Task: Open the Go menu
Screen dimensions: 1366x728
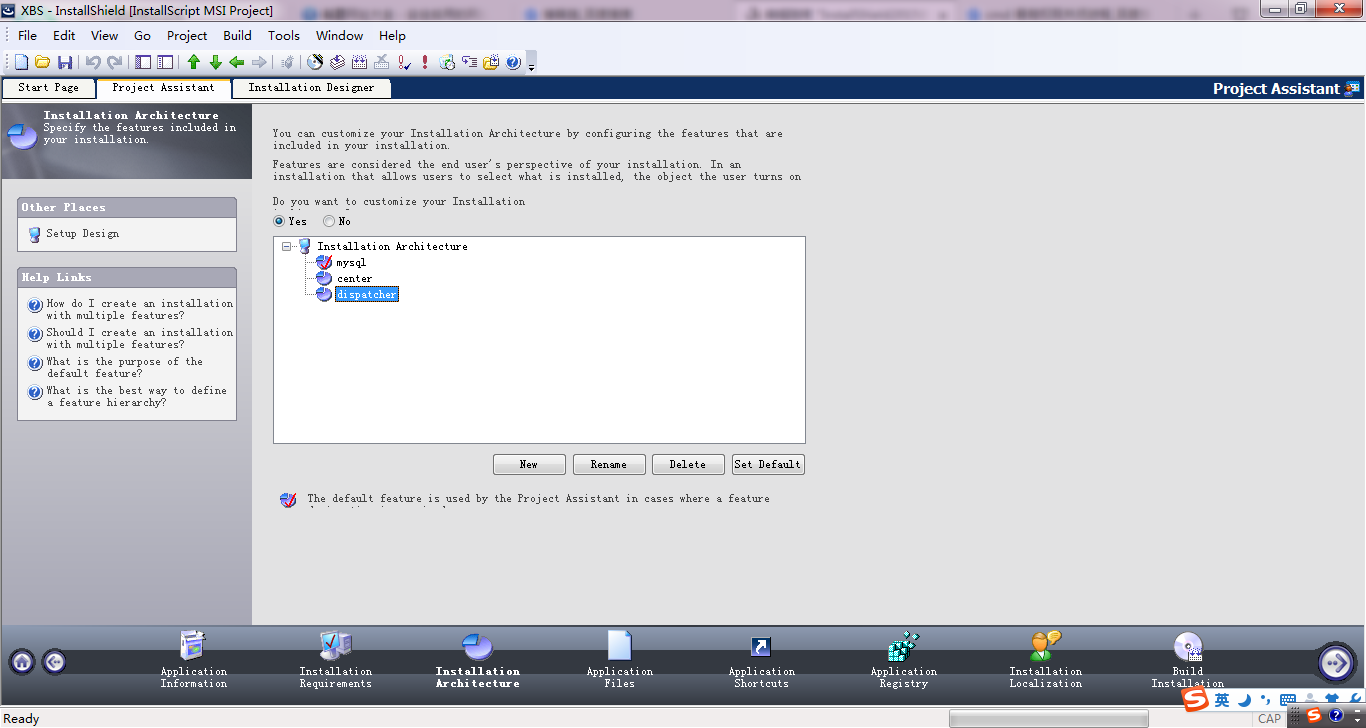Action: pyautogui.click(x=142, y=35)
